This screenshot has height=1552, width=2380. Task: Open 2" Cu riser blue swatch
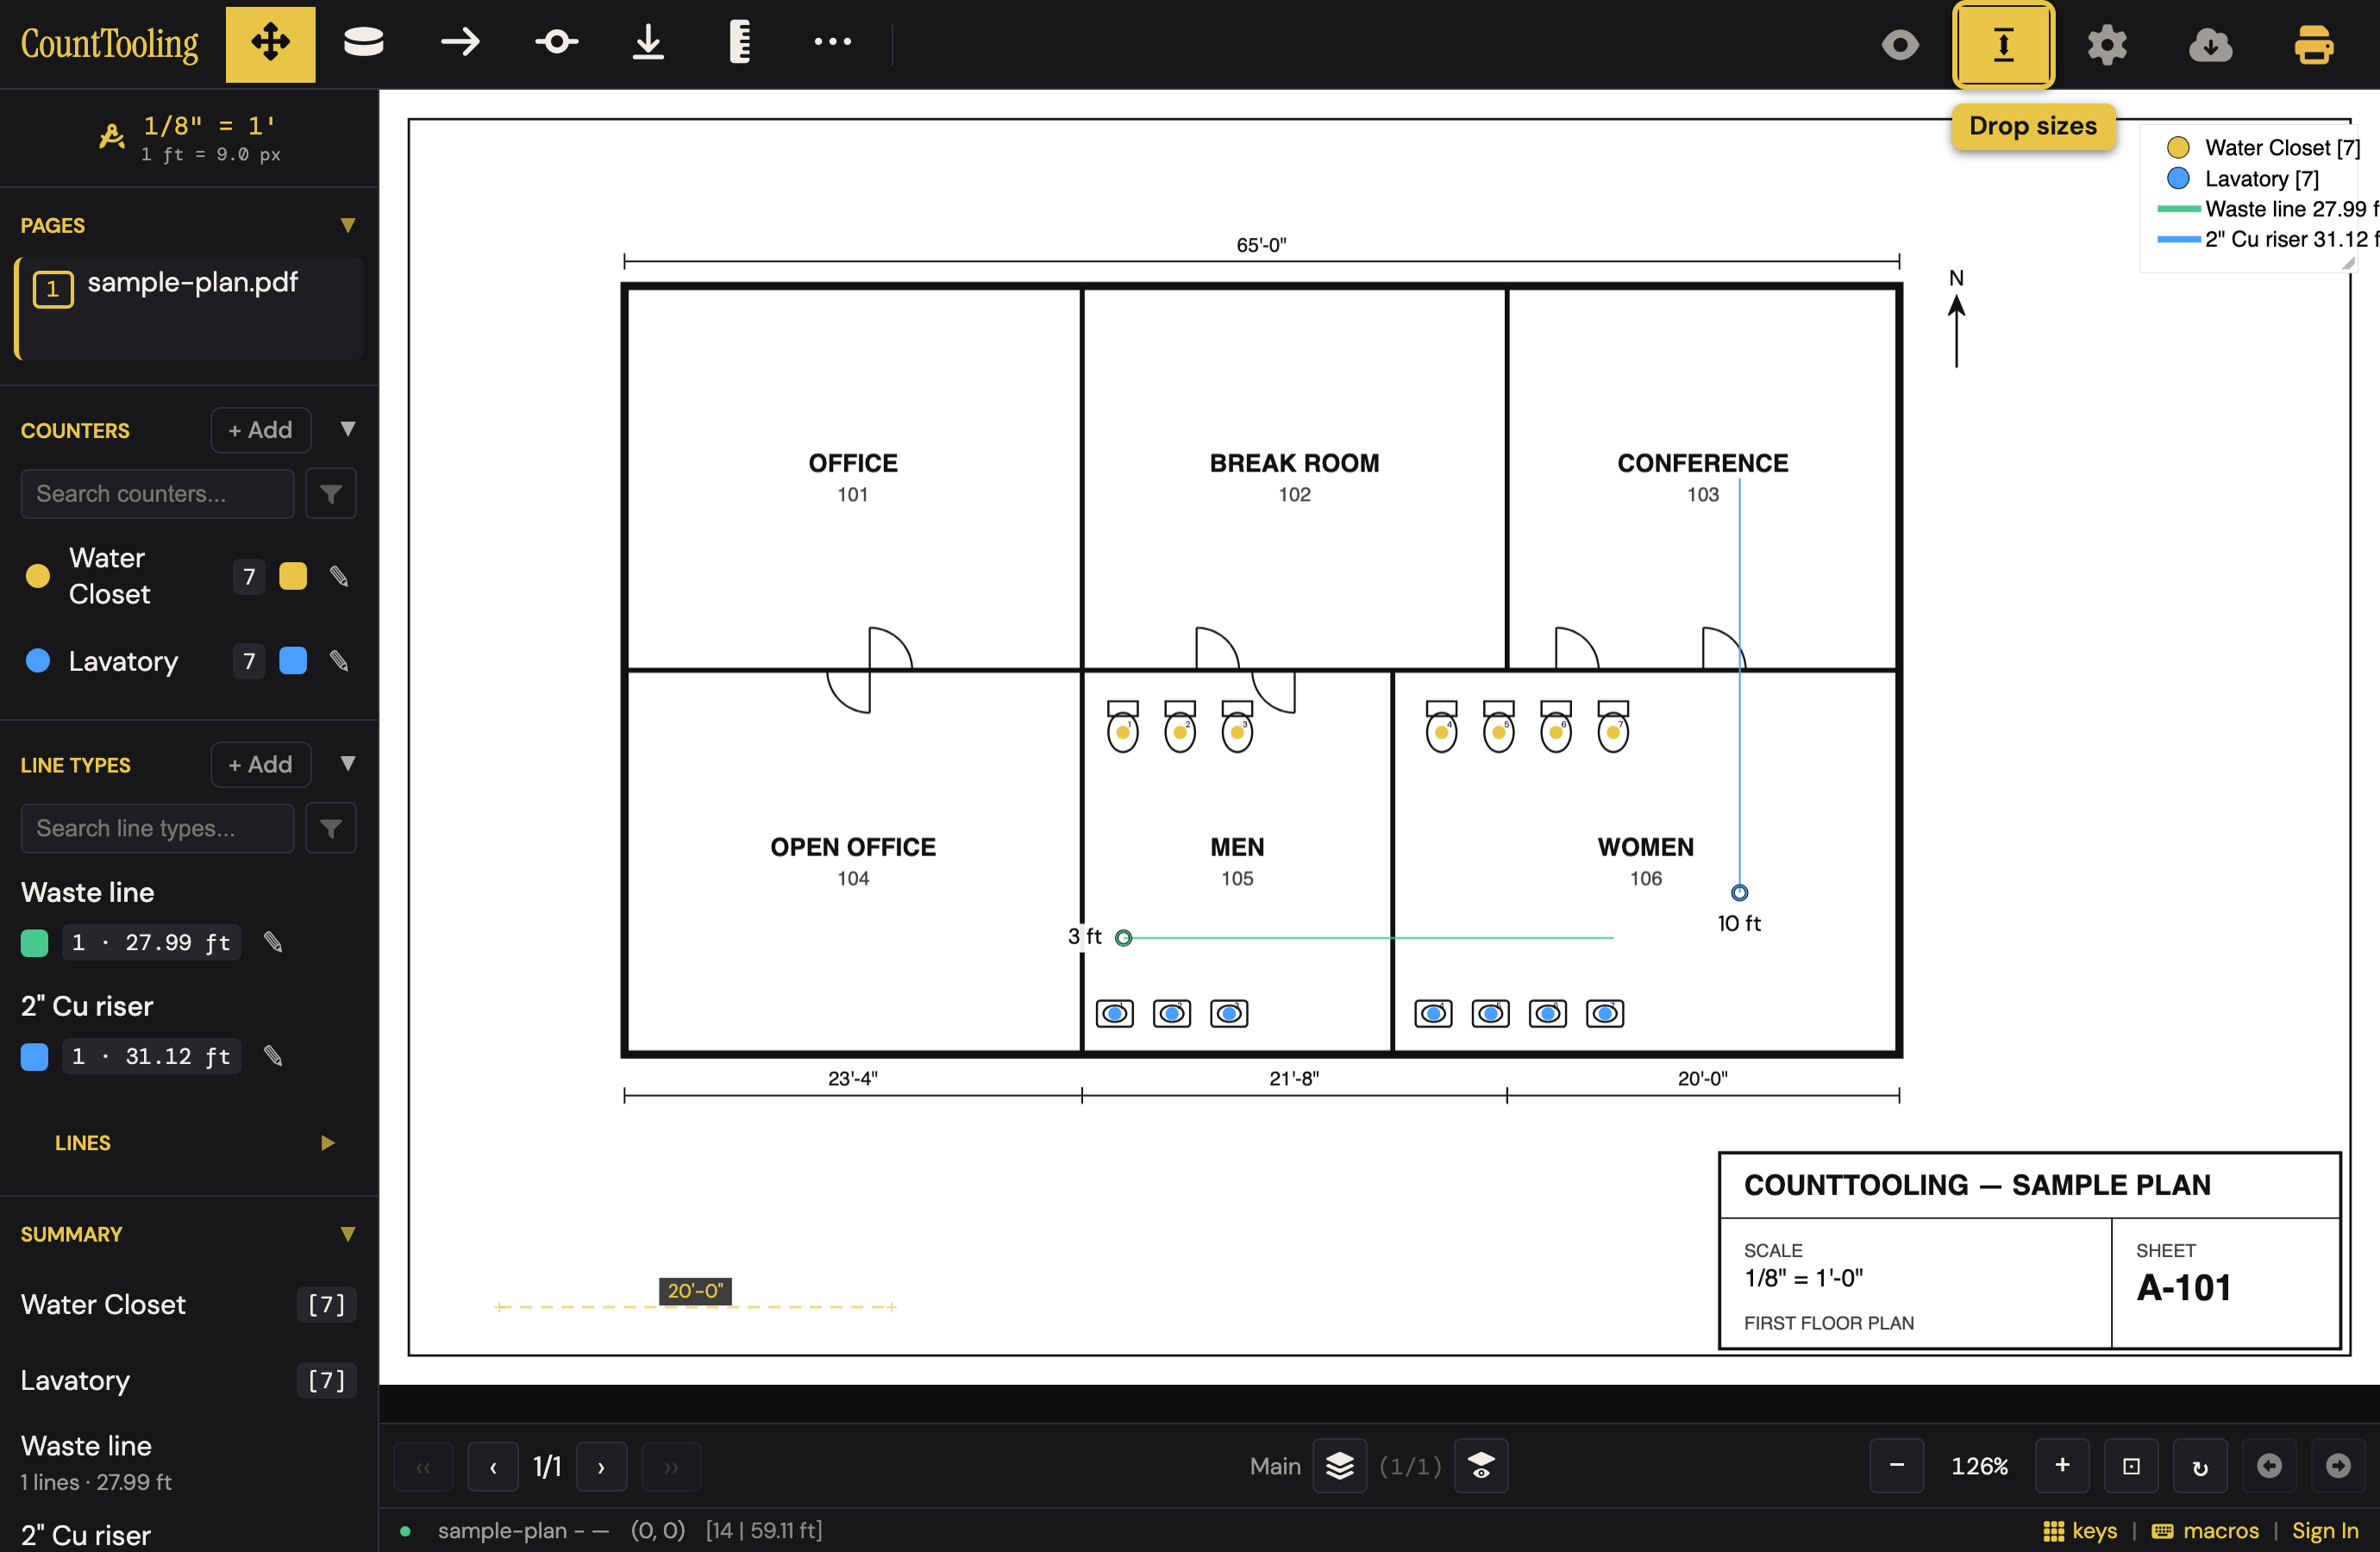pos(35,1057)
